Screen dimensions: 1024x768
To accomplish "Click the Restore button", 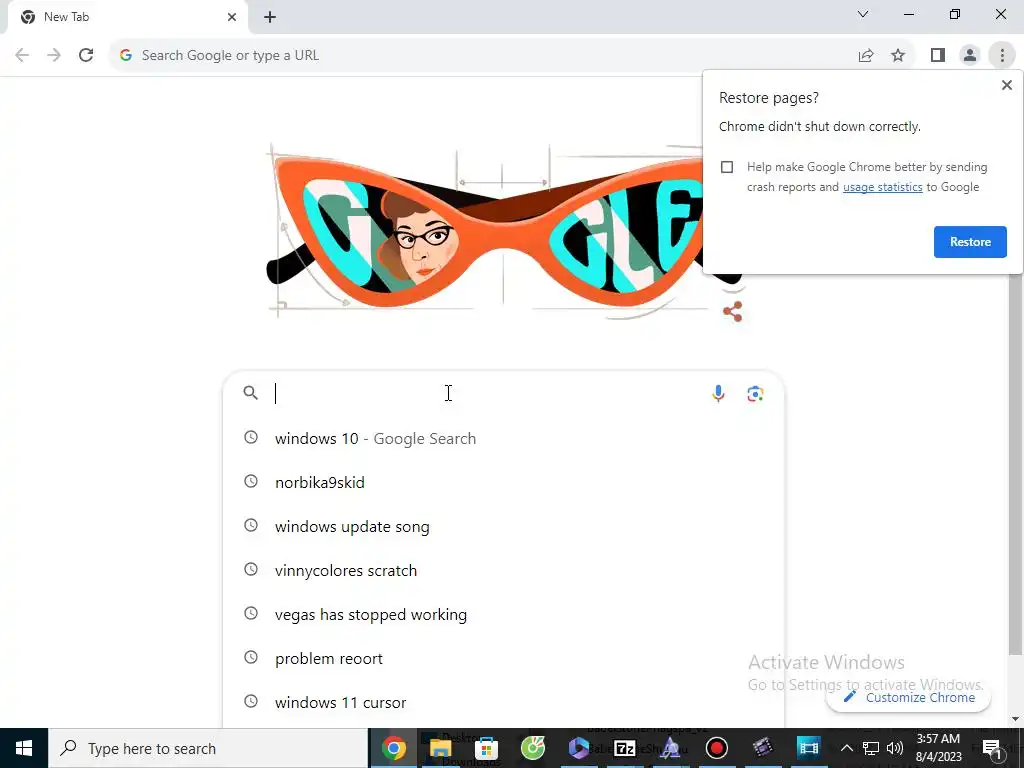I will coord(970,242).
